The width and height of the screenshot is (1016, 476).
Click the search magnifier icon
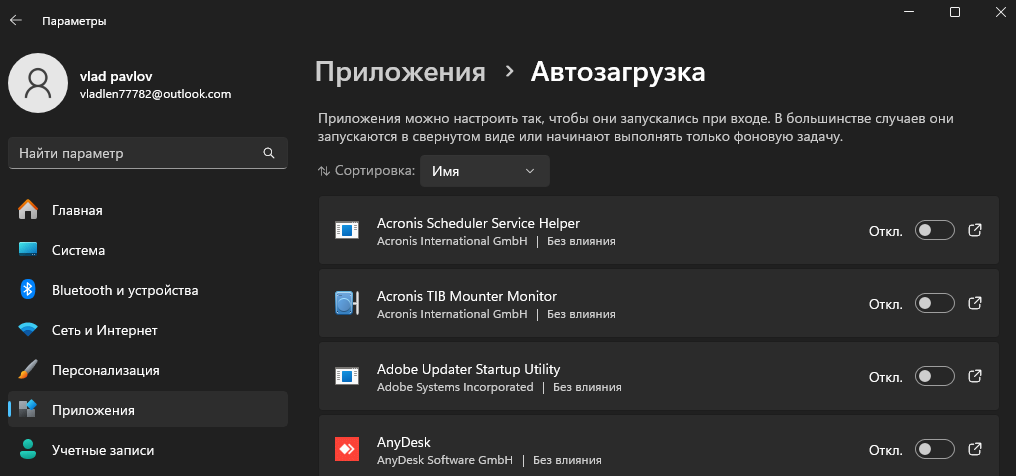(269, 153)
